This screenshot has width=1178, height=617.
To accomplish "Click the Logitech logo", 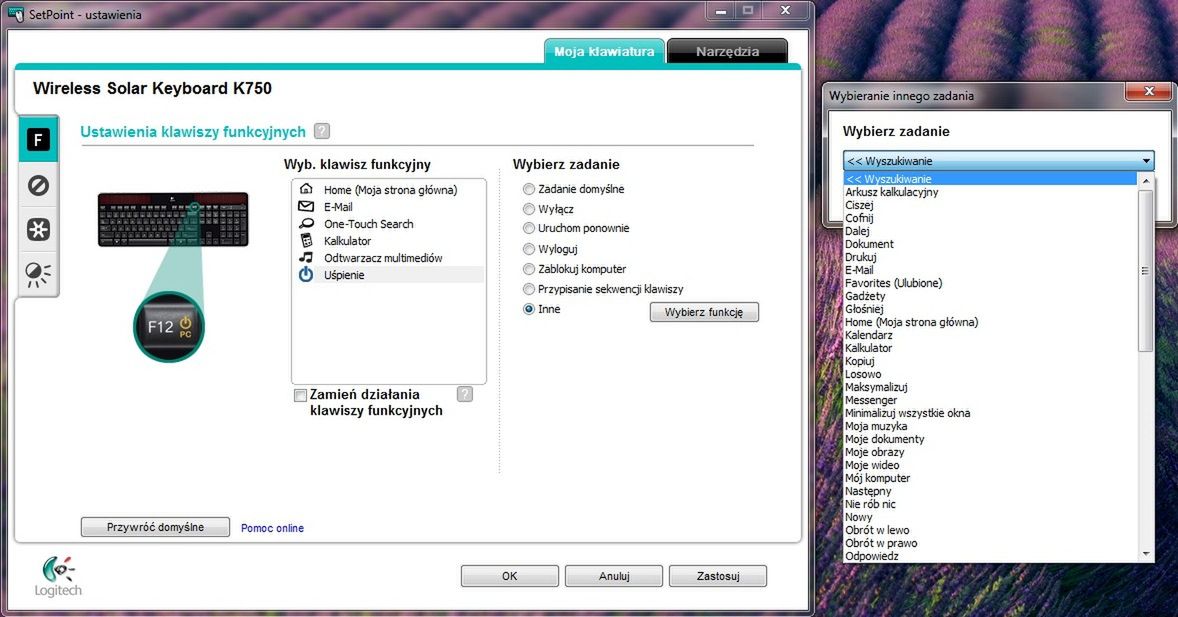I will point(58,576).
